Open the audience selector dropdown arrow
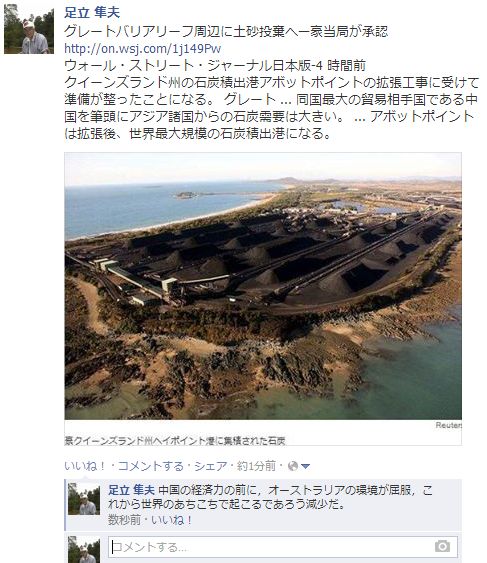Viewport: 487px width, 563px height. pyautogui.click(x=305, y=466)
